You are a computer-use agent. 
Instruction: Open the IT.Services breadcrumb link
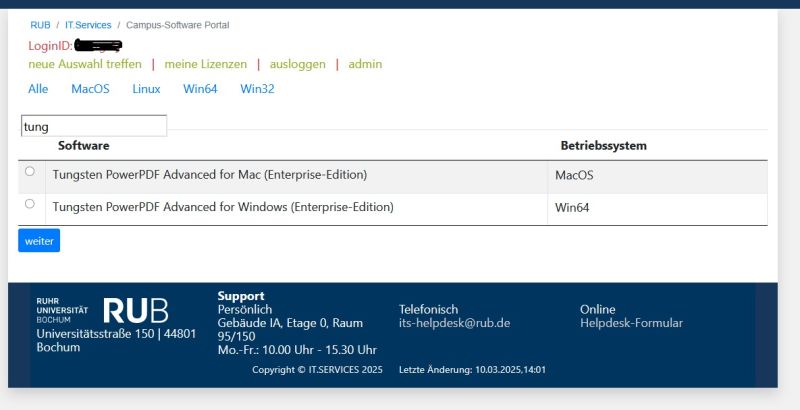(88, 25)
